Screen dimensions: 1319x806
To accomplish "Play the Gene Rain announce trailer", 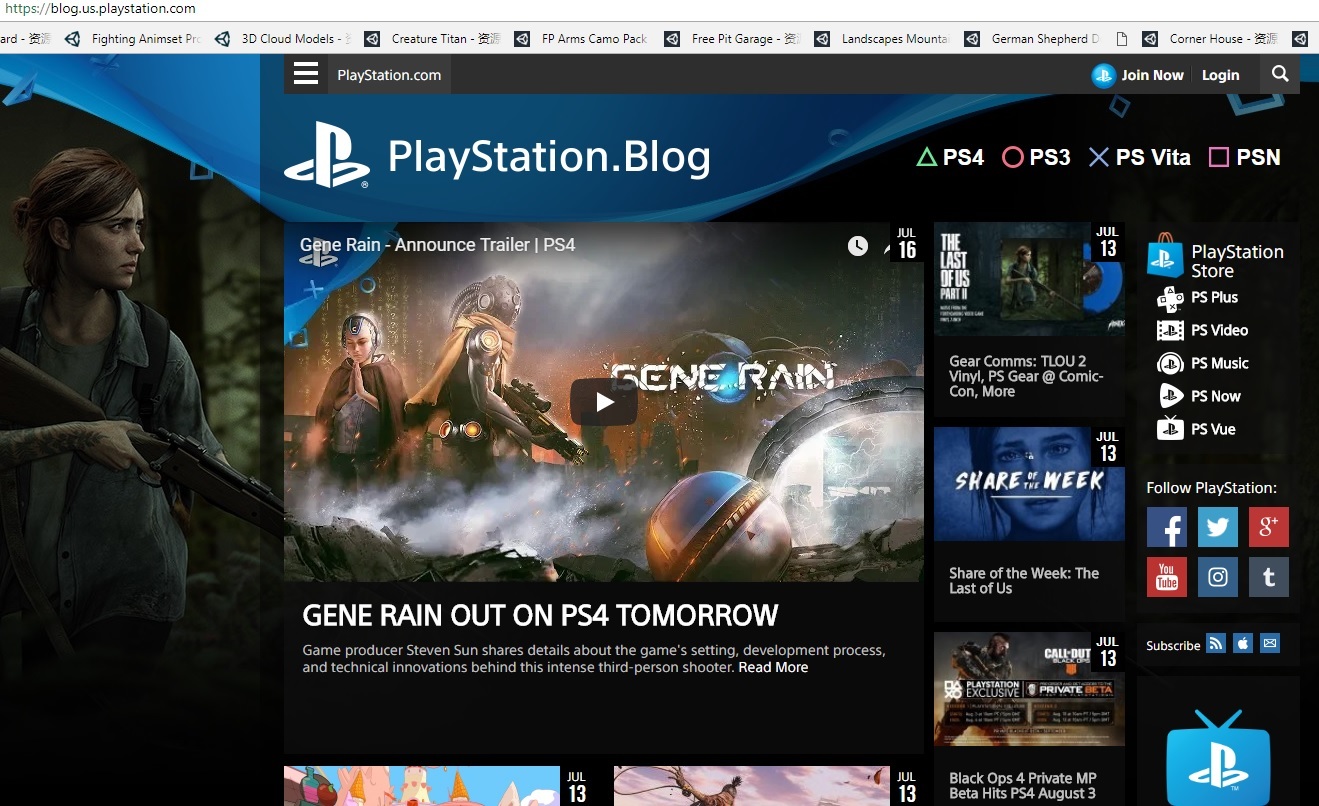I will (603, 402).
